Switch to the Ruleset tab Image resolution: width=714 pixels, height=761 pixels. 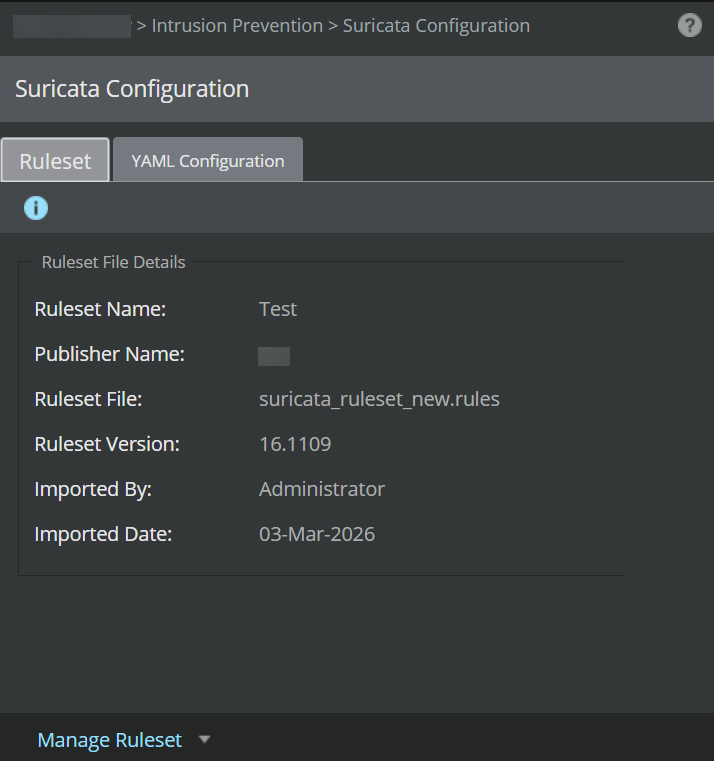(x=55, y=160)
